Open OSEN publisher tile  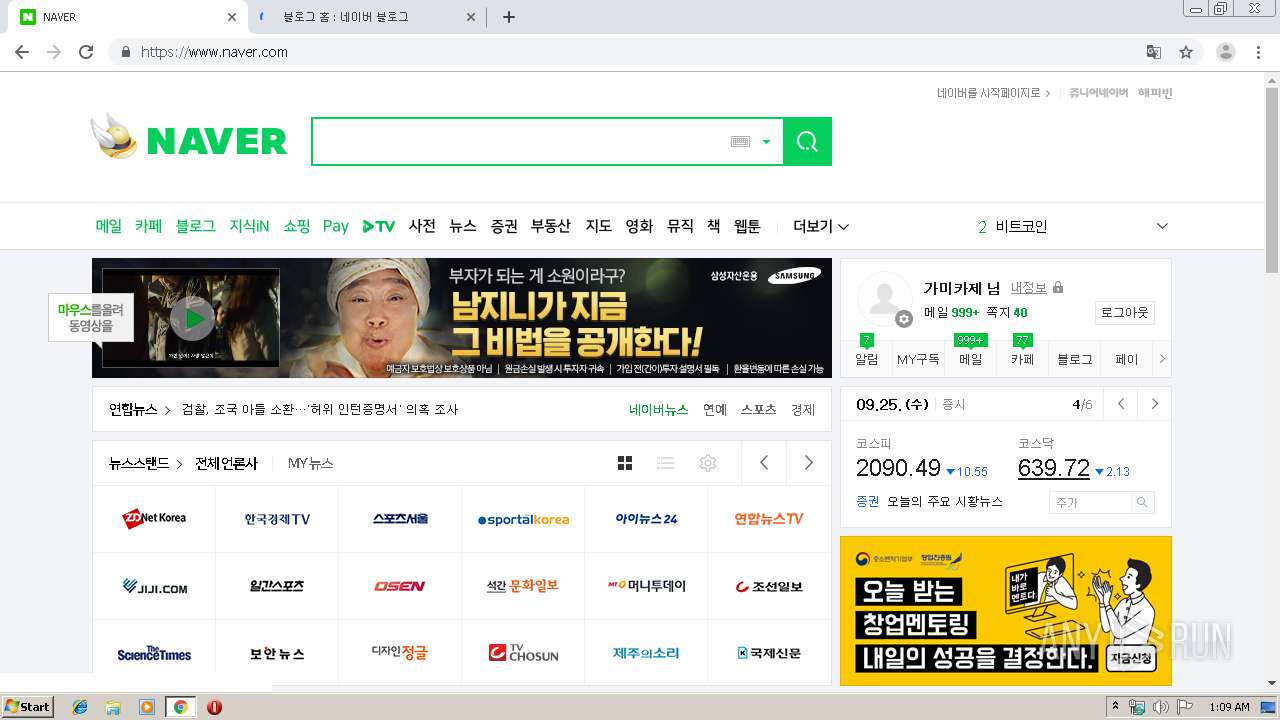pos(400,586)
